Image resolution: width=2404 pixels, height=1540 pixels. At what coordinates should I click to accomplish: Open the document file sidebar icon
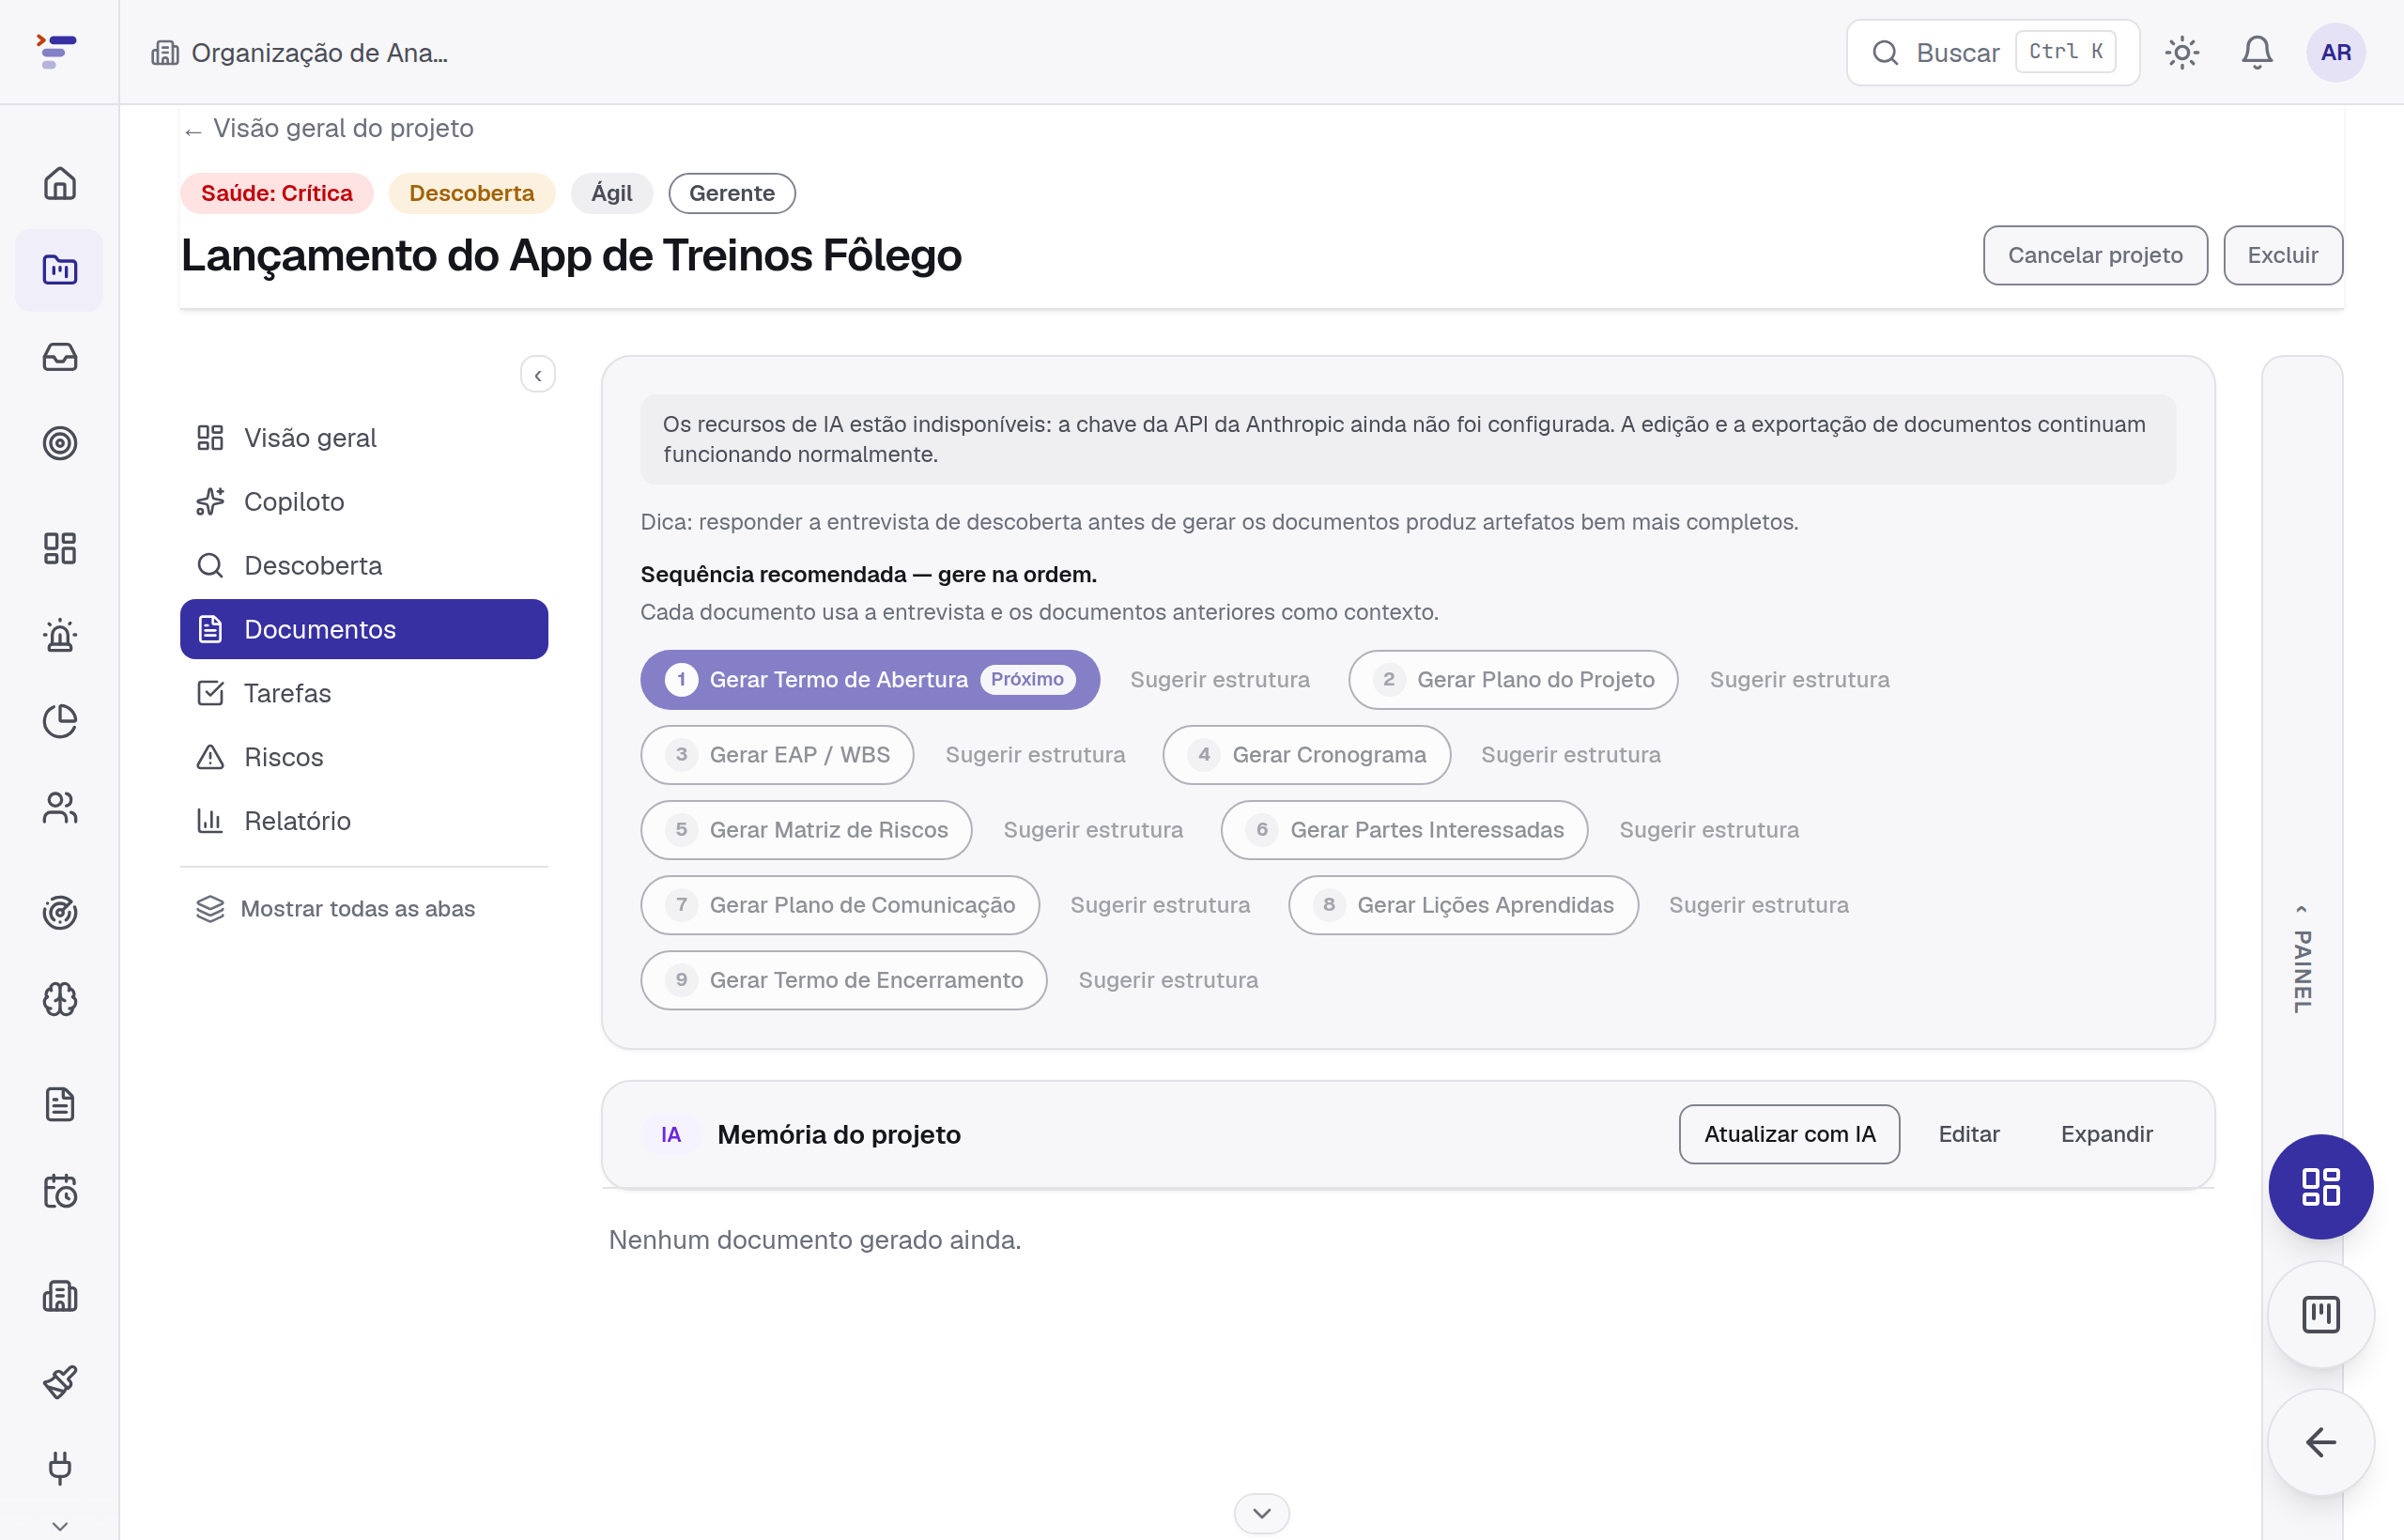tap(60, 1104)
